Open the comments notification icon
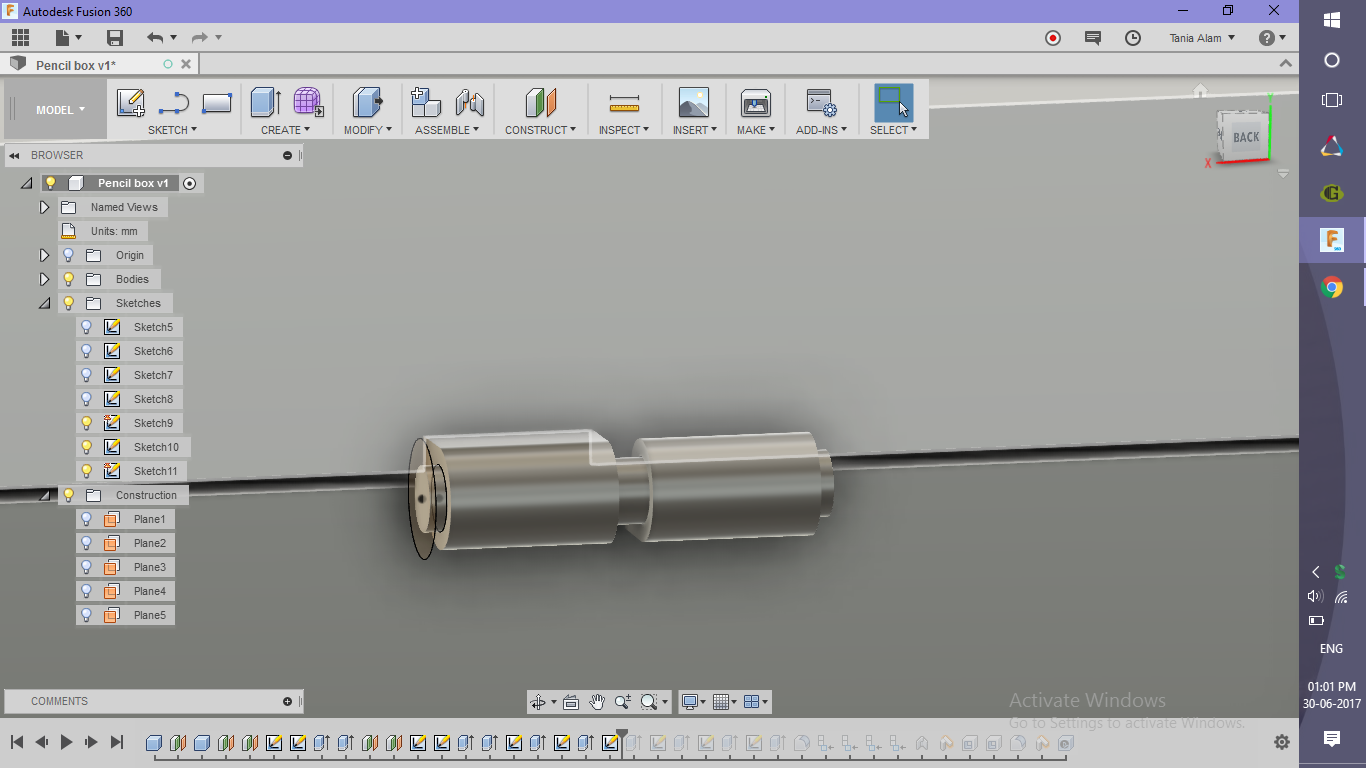Image resolution: width=1366 pixels, height=768 pixels. coord(1093,38)
